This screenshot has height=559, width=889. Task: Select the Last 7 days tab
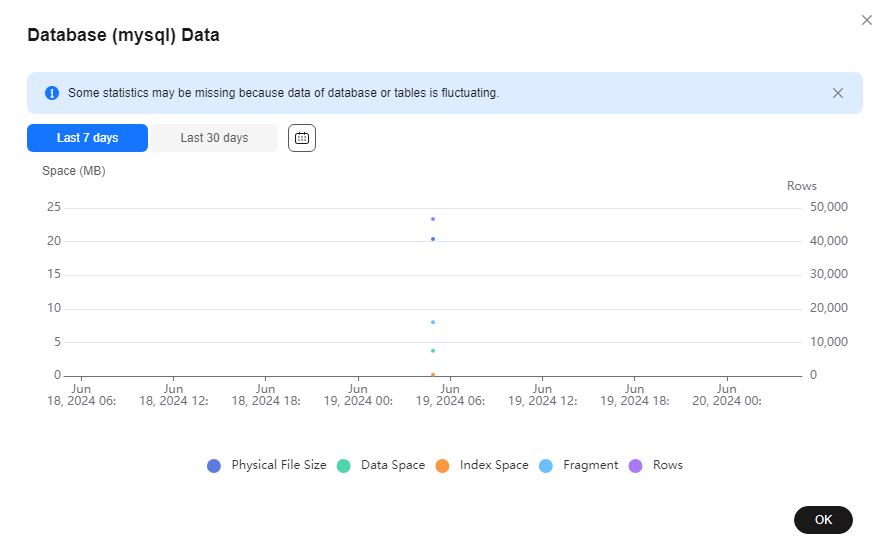click(87, 138)
